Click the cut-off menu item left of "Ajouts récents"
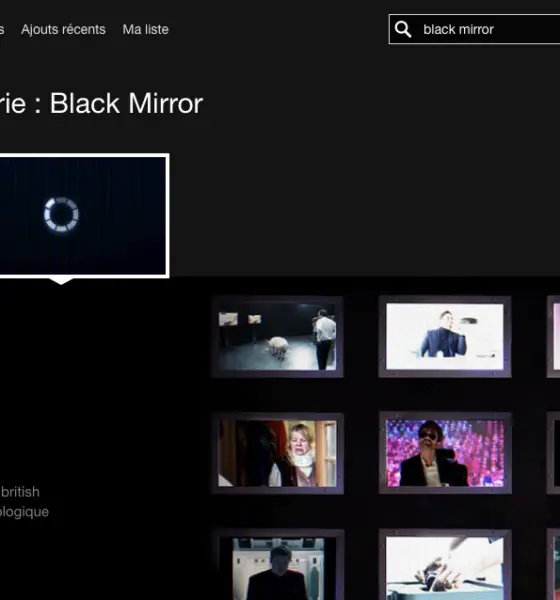Image resolution: width=560 pixels, height=600 pixels. pos(2,30)
